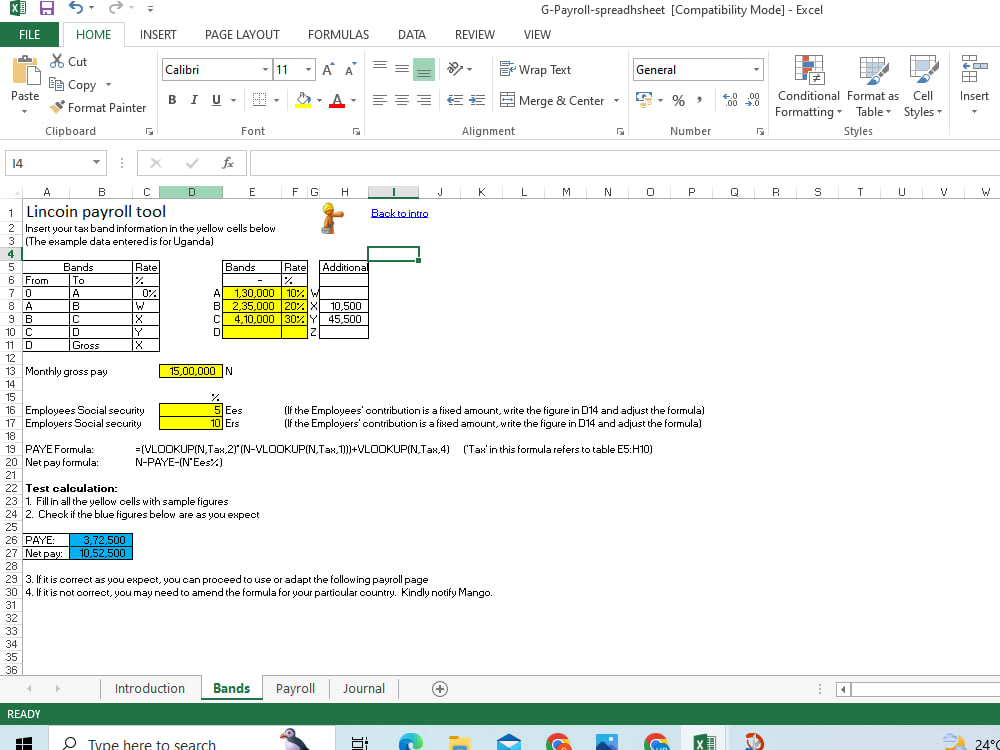Switch to DATA ribbon tab
Screen dimensions: 1000x750
coord(411,34)
